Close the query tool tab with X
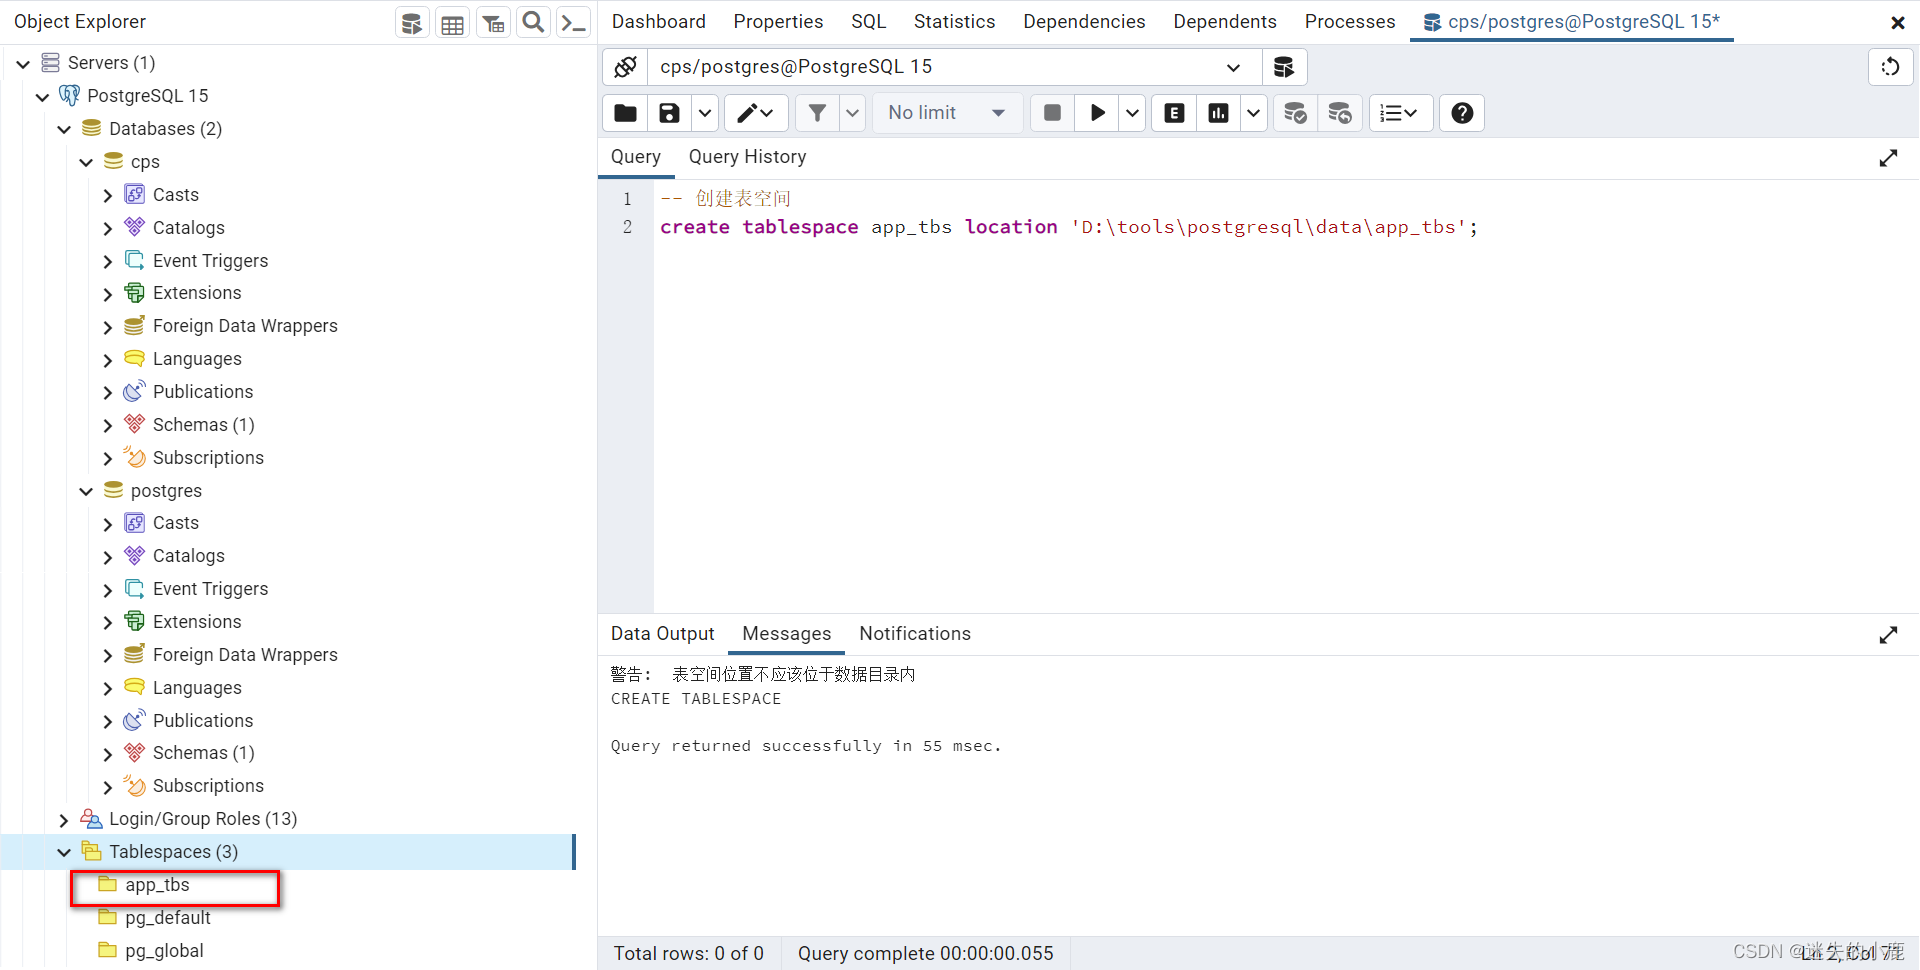Screen dimensions: 1920x970 point(1897,22)
